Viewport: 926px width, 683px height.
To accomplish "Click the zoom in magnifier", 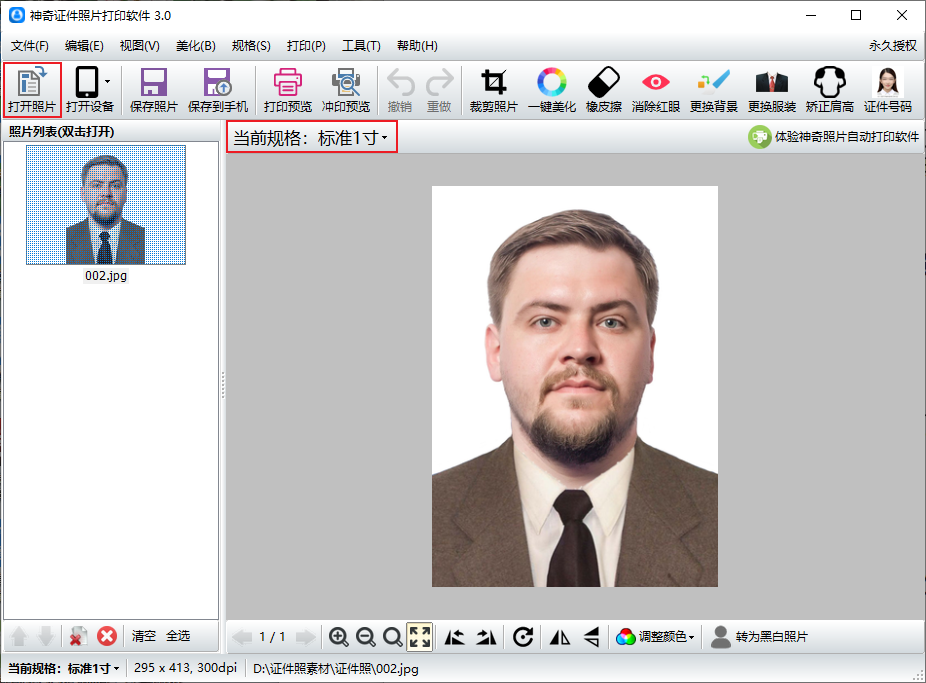I will pyautogui.click(x=338, y=637).
